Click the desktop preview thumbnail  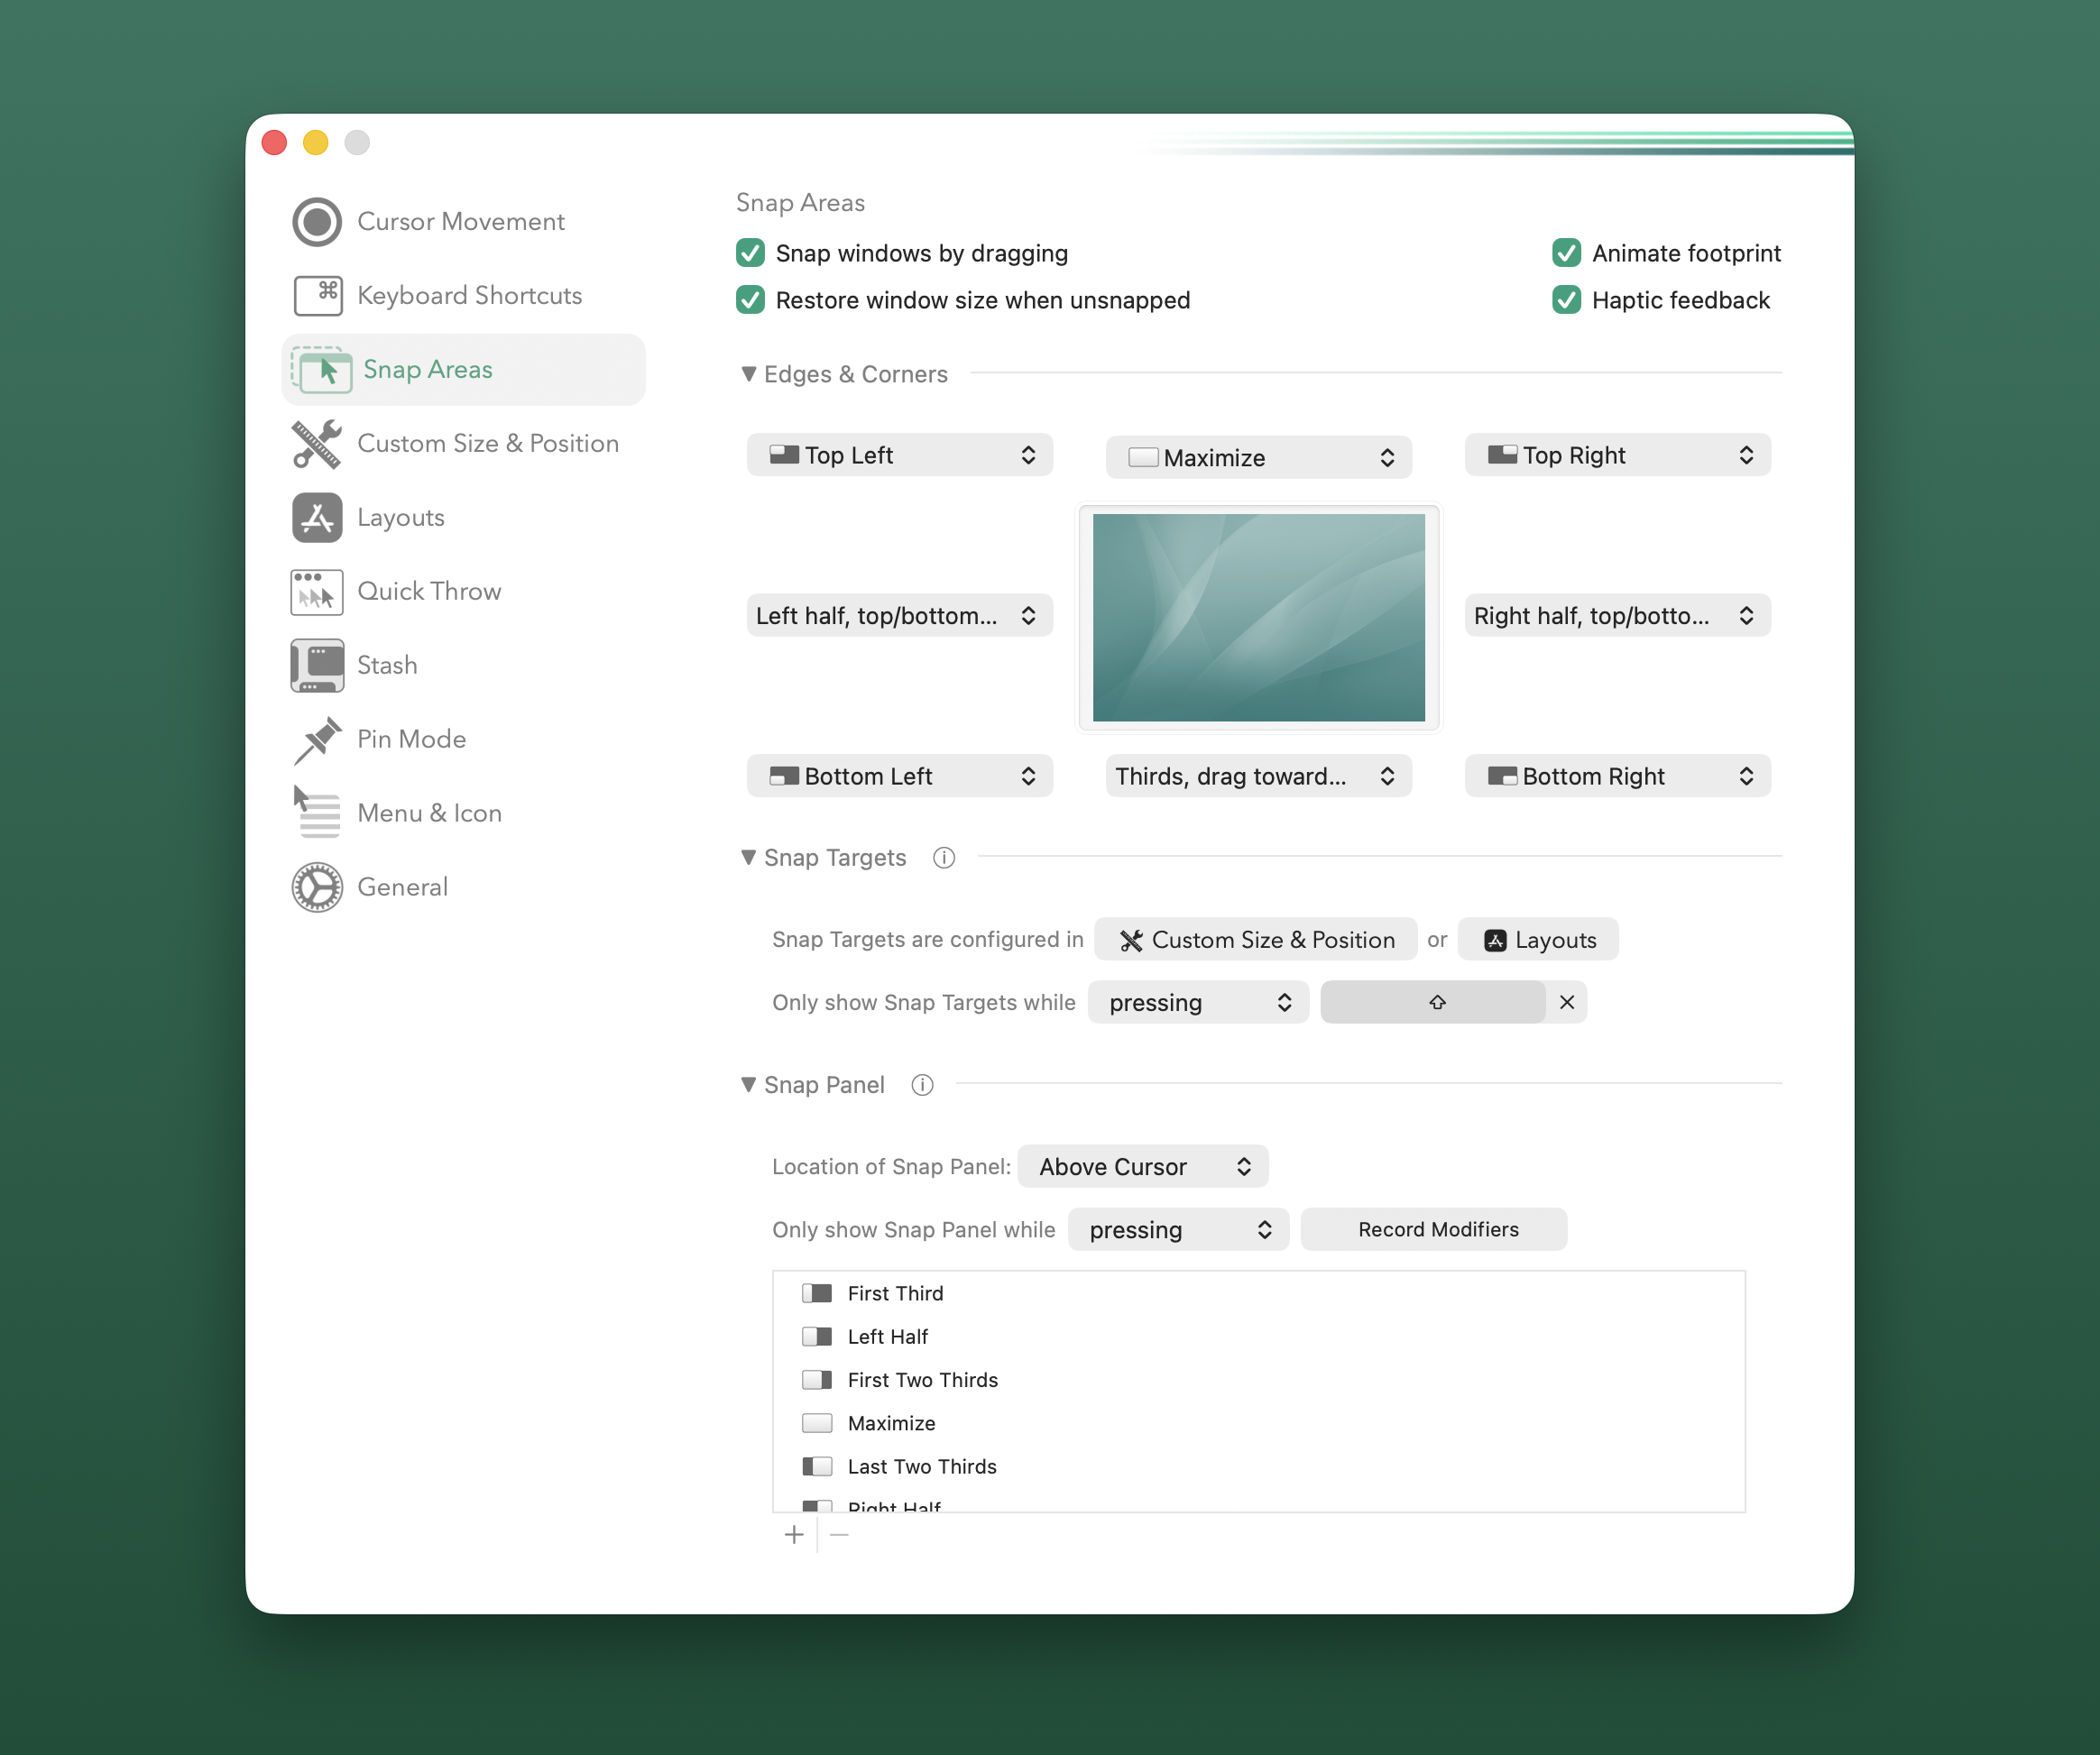[x=1259, y=618]
